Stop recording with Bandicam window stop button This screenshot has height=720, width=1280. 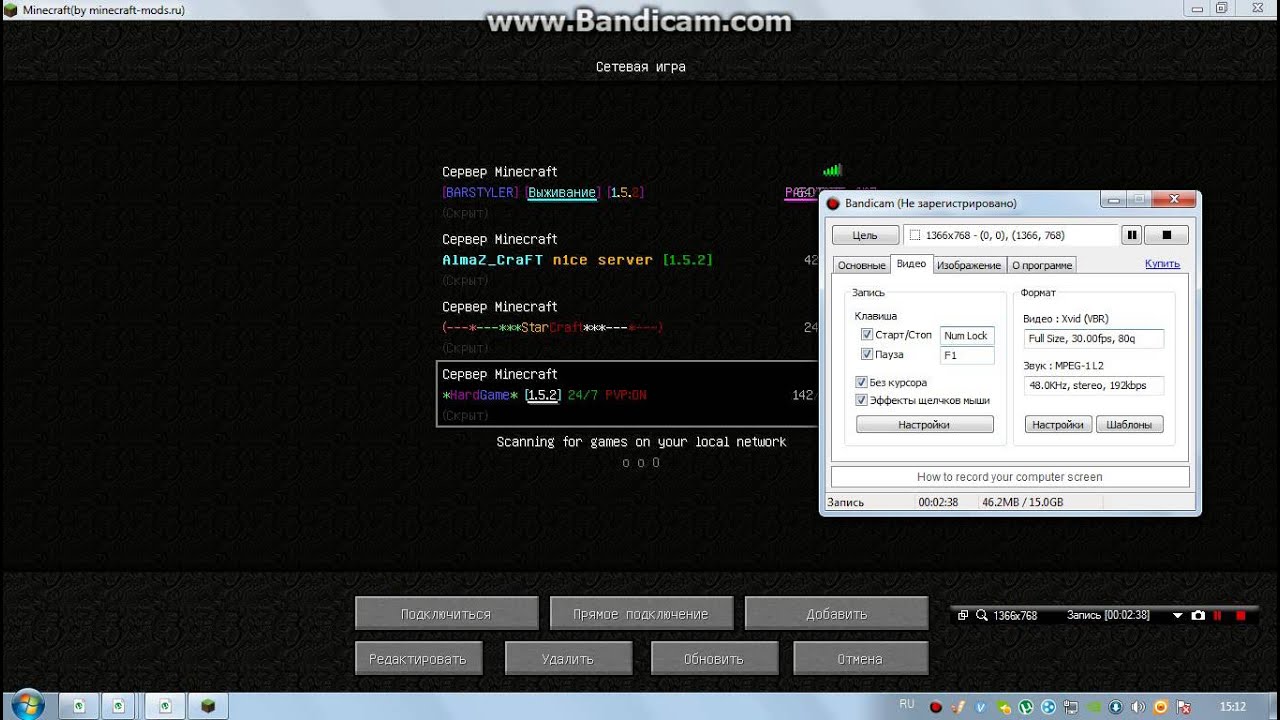pos(1165,235)
